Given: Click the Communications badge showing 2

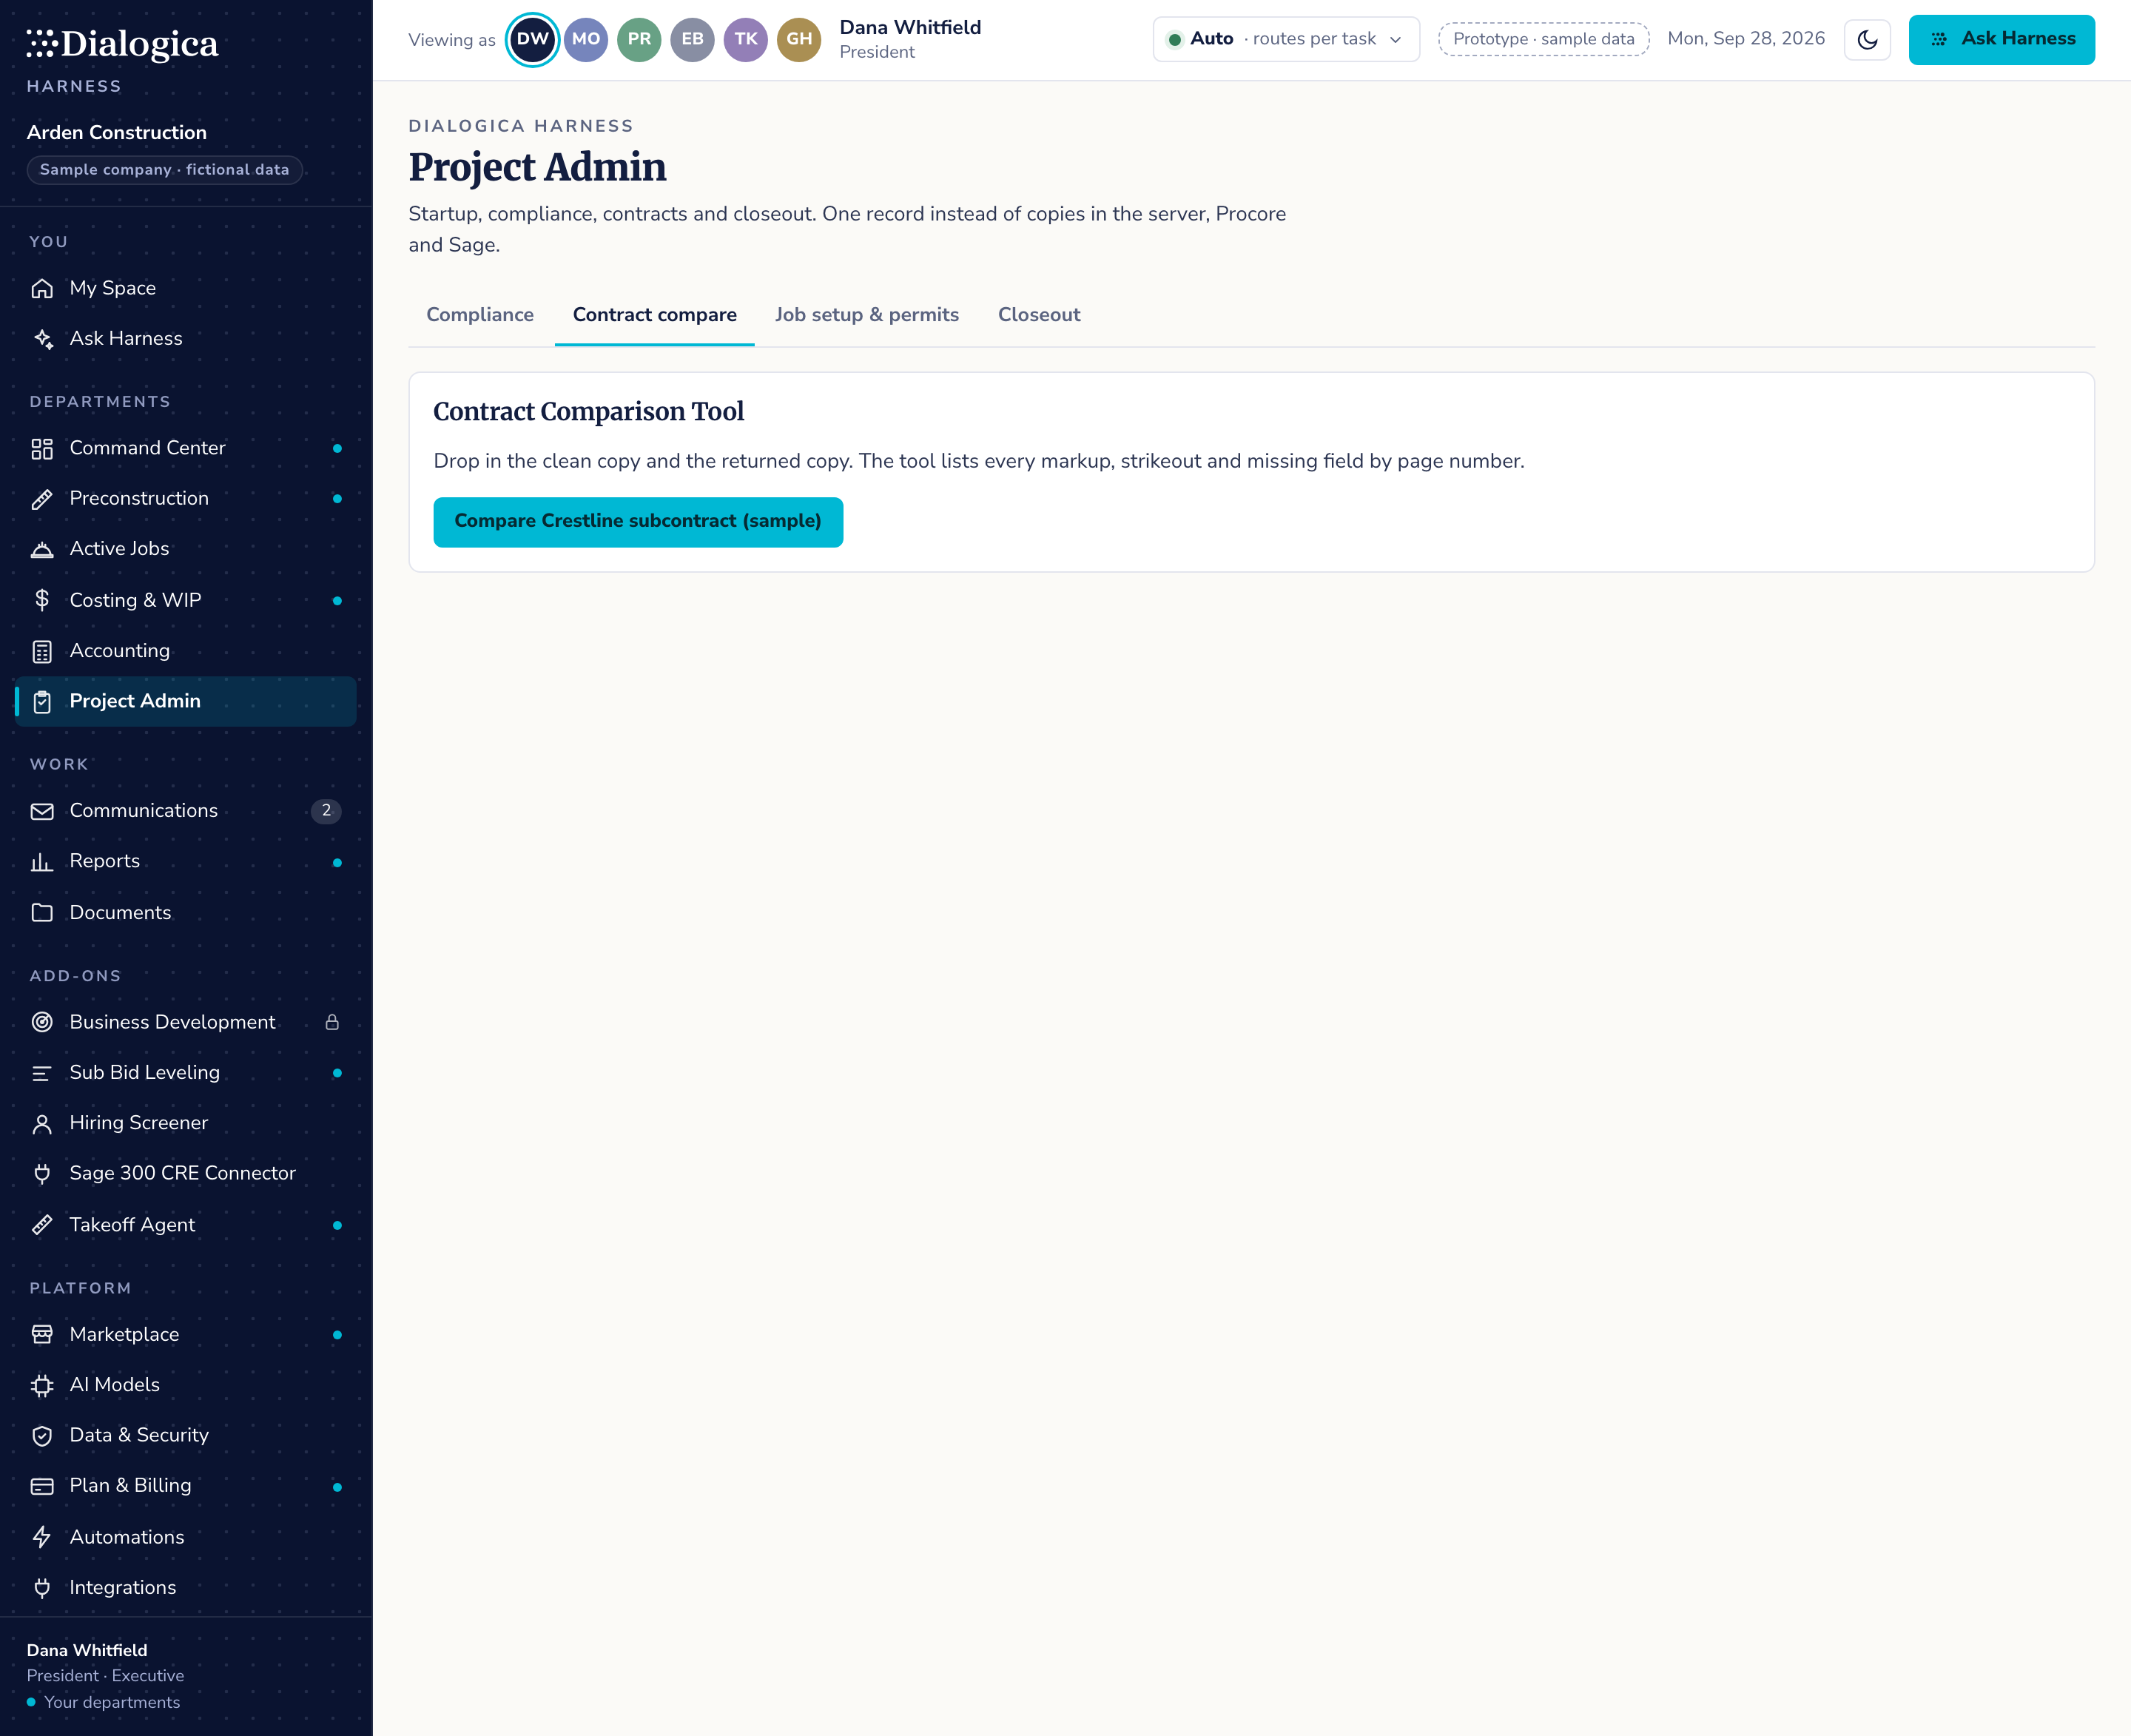Looking at the screenshot, I should [326, 811].
